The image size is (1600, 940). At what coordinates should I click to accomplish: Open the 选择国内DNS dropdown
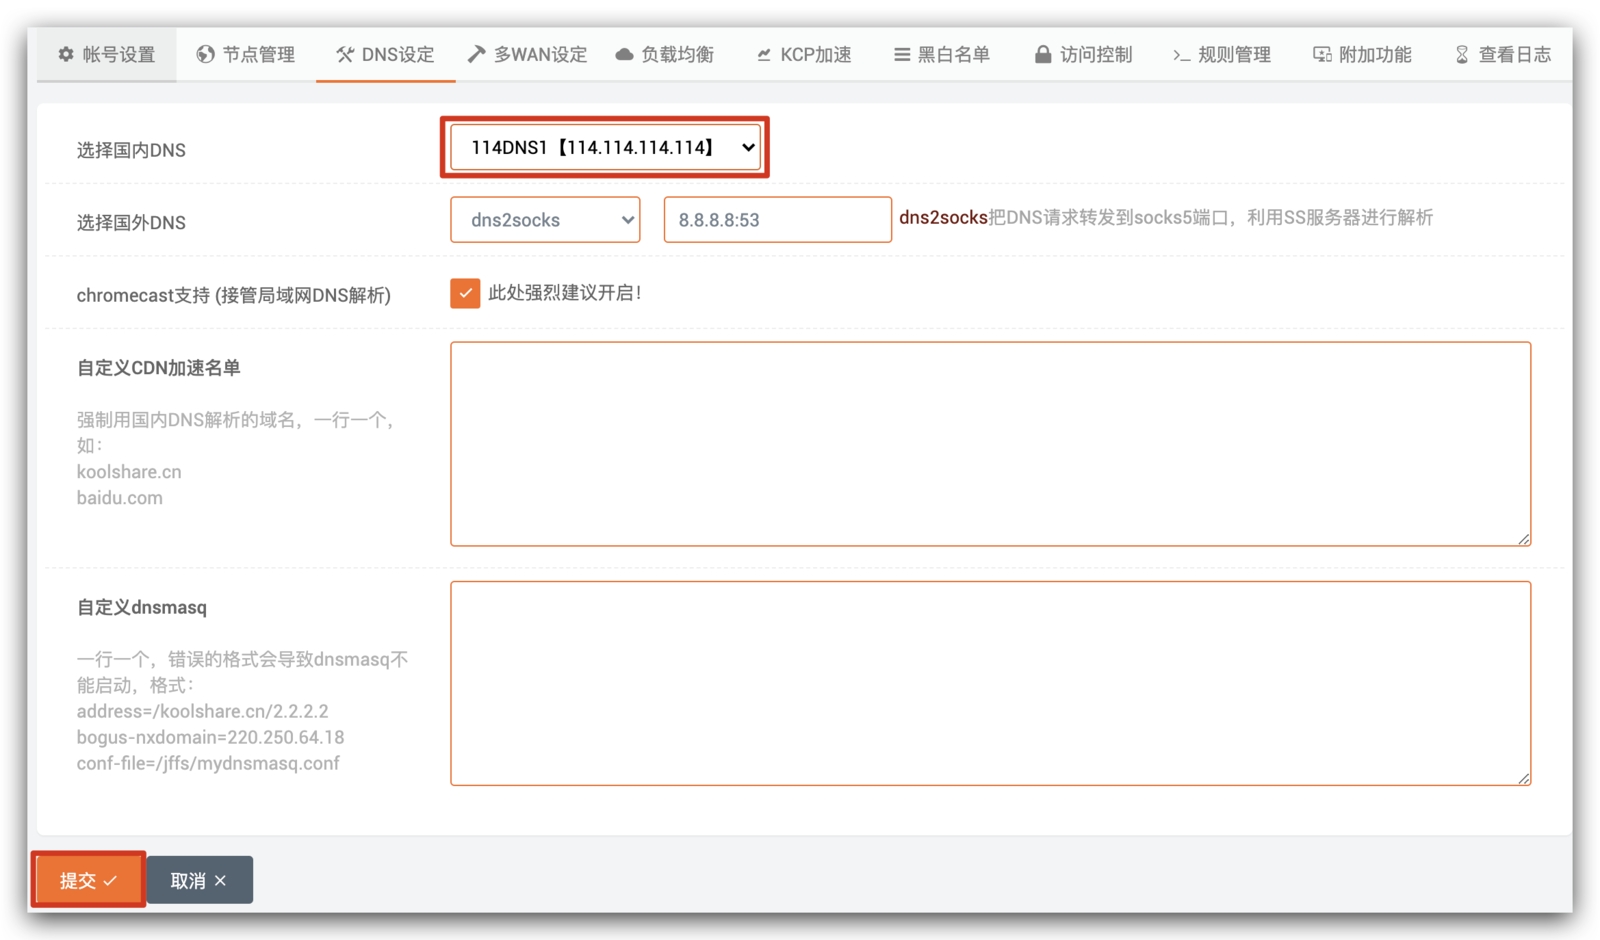[x=604, y=148]
